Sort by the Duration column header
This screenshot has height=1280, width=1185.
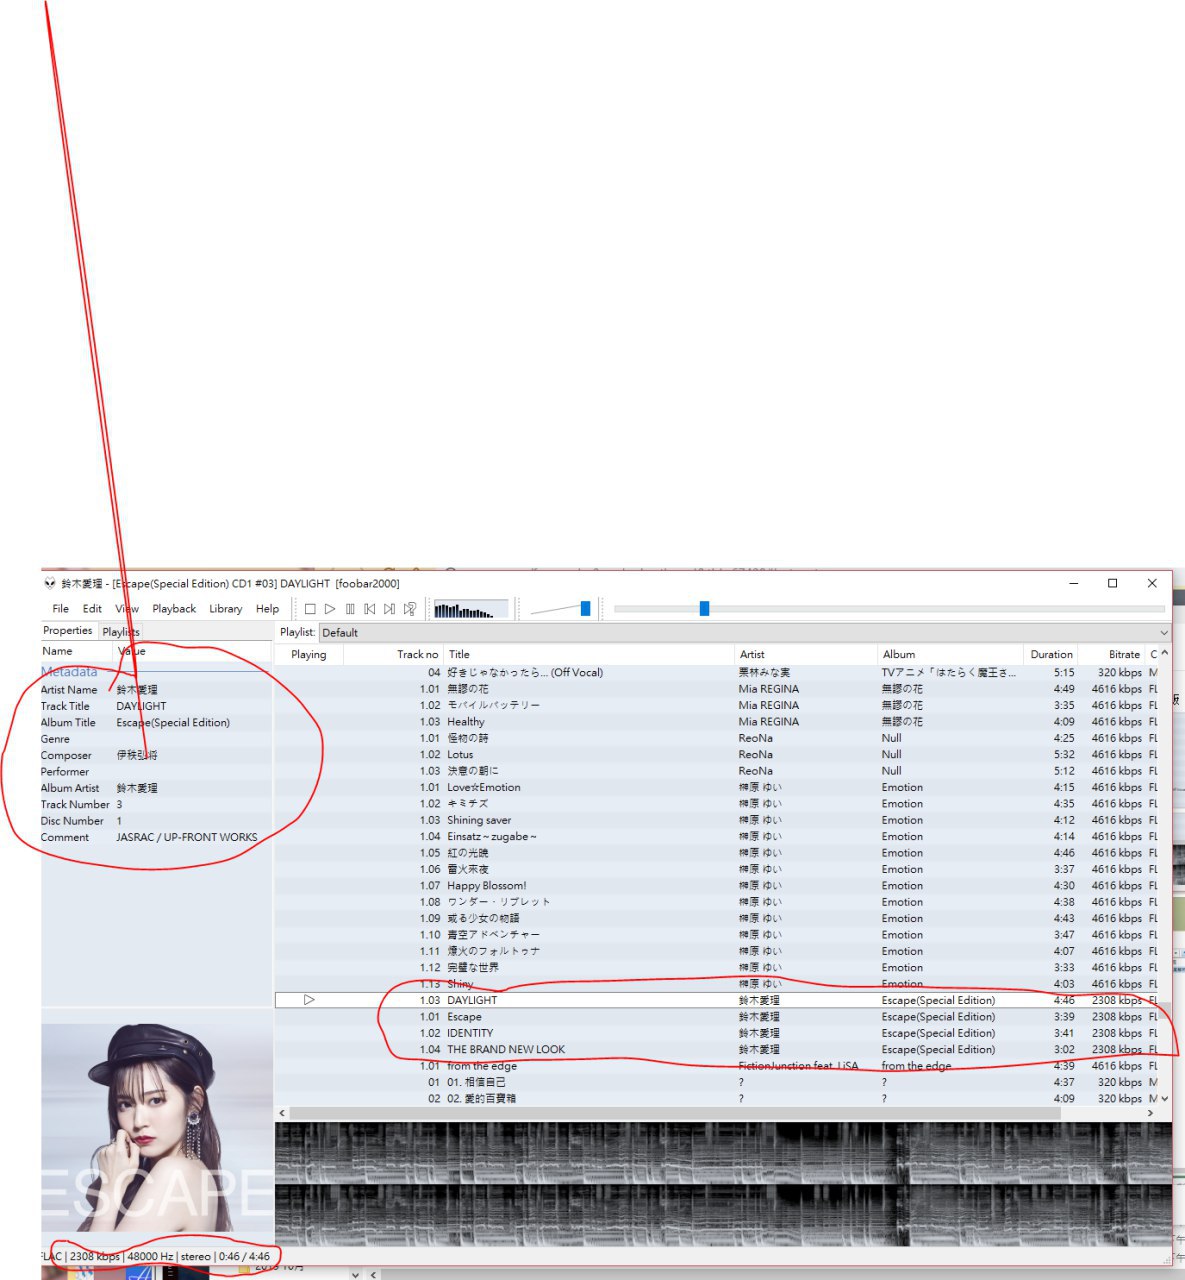(x=1051, y=655)
